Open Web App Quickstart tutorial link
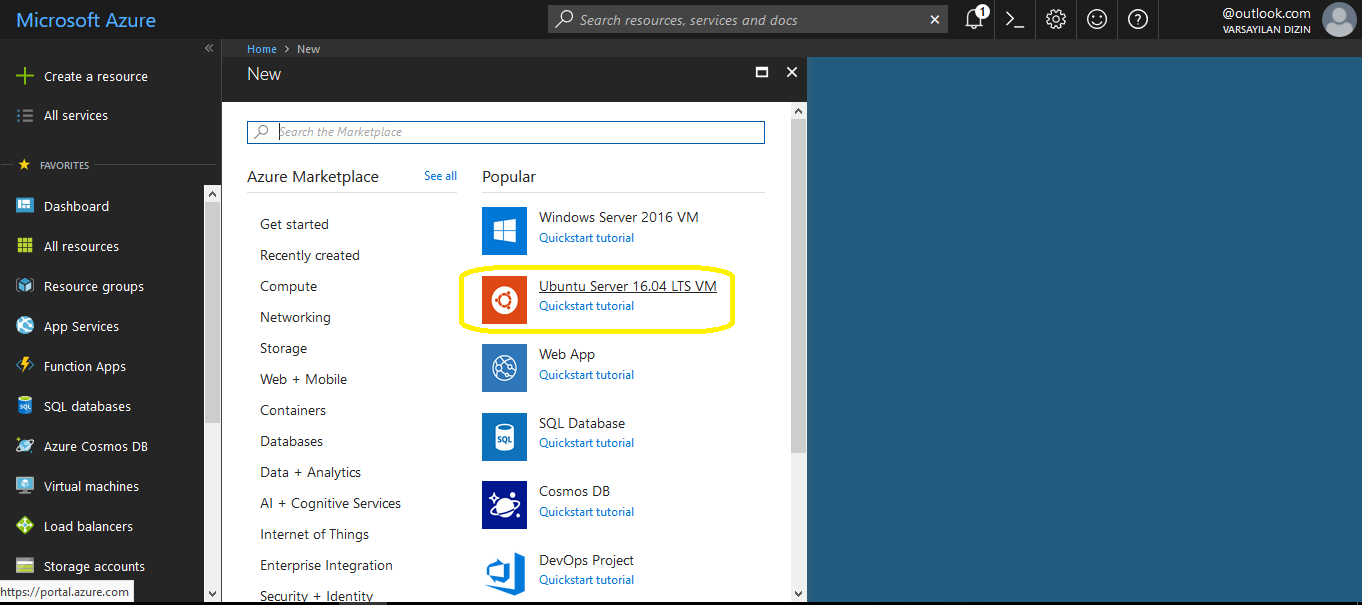 [x=586, y=375]
